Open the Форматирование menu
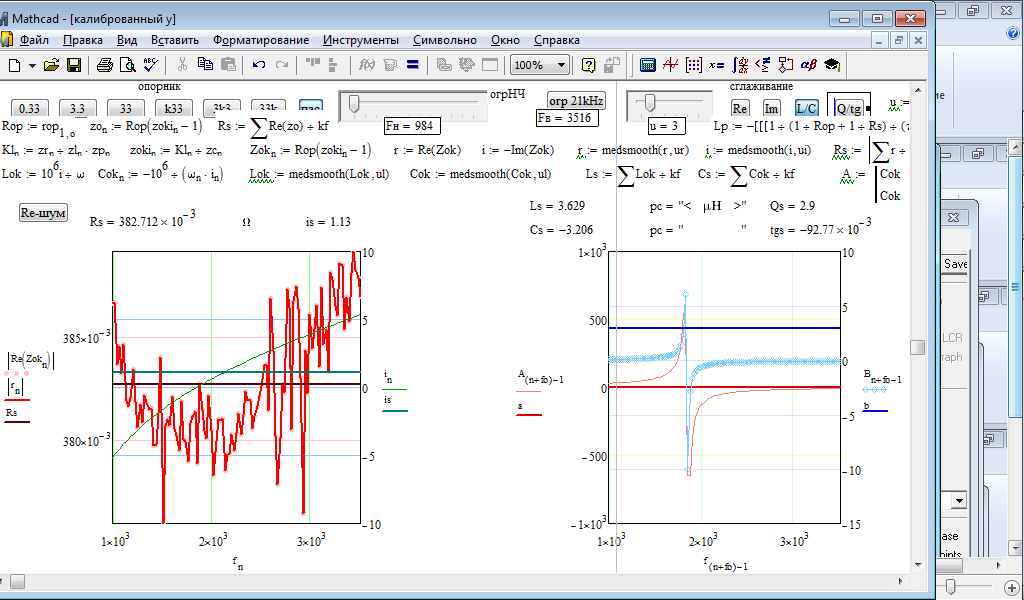Screen dimensions: 1024x600 click(x=260, y=40)
